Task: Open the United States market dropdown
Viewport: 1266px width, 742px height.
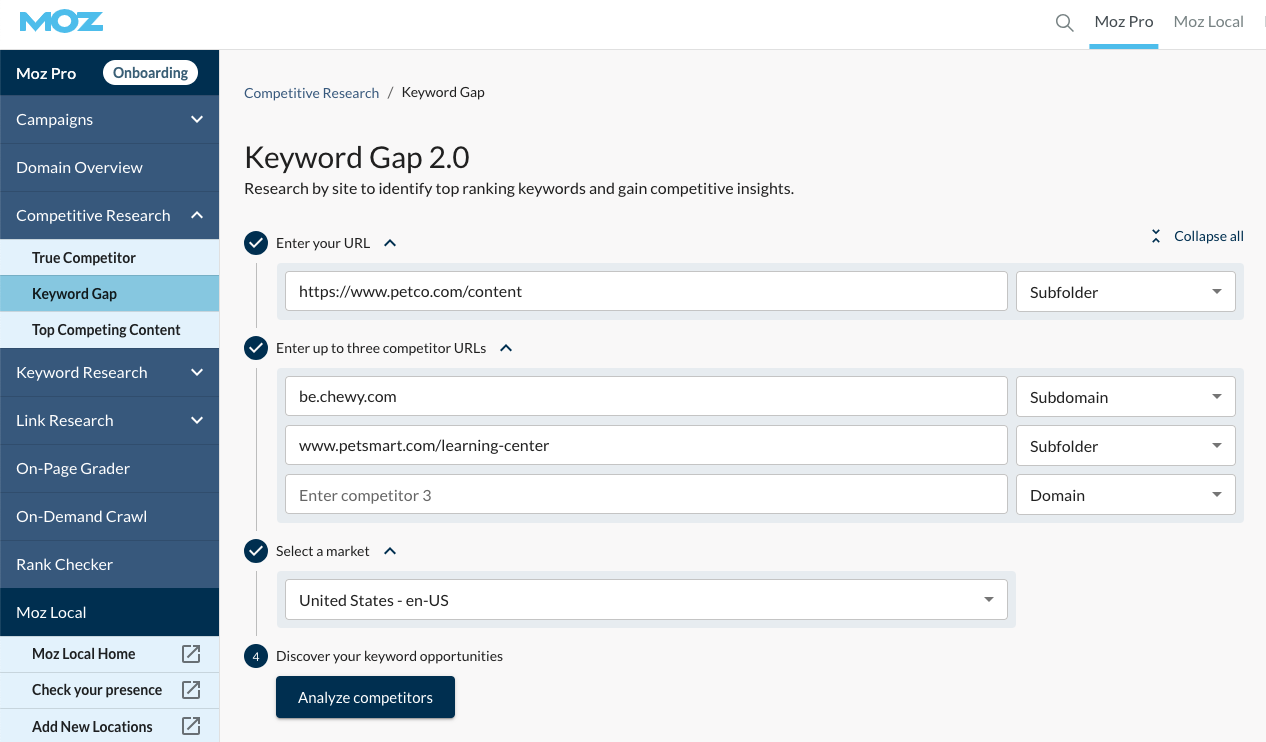Action: click(x=646, y=600)
